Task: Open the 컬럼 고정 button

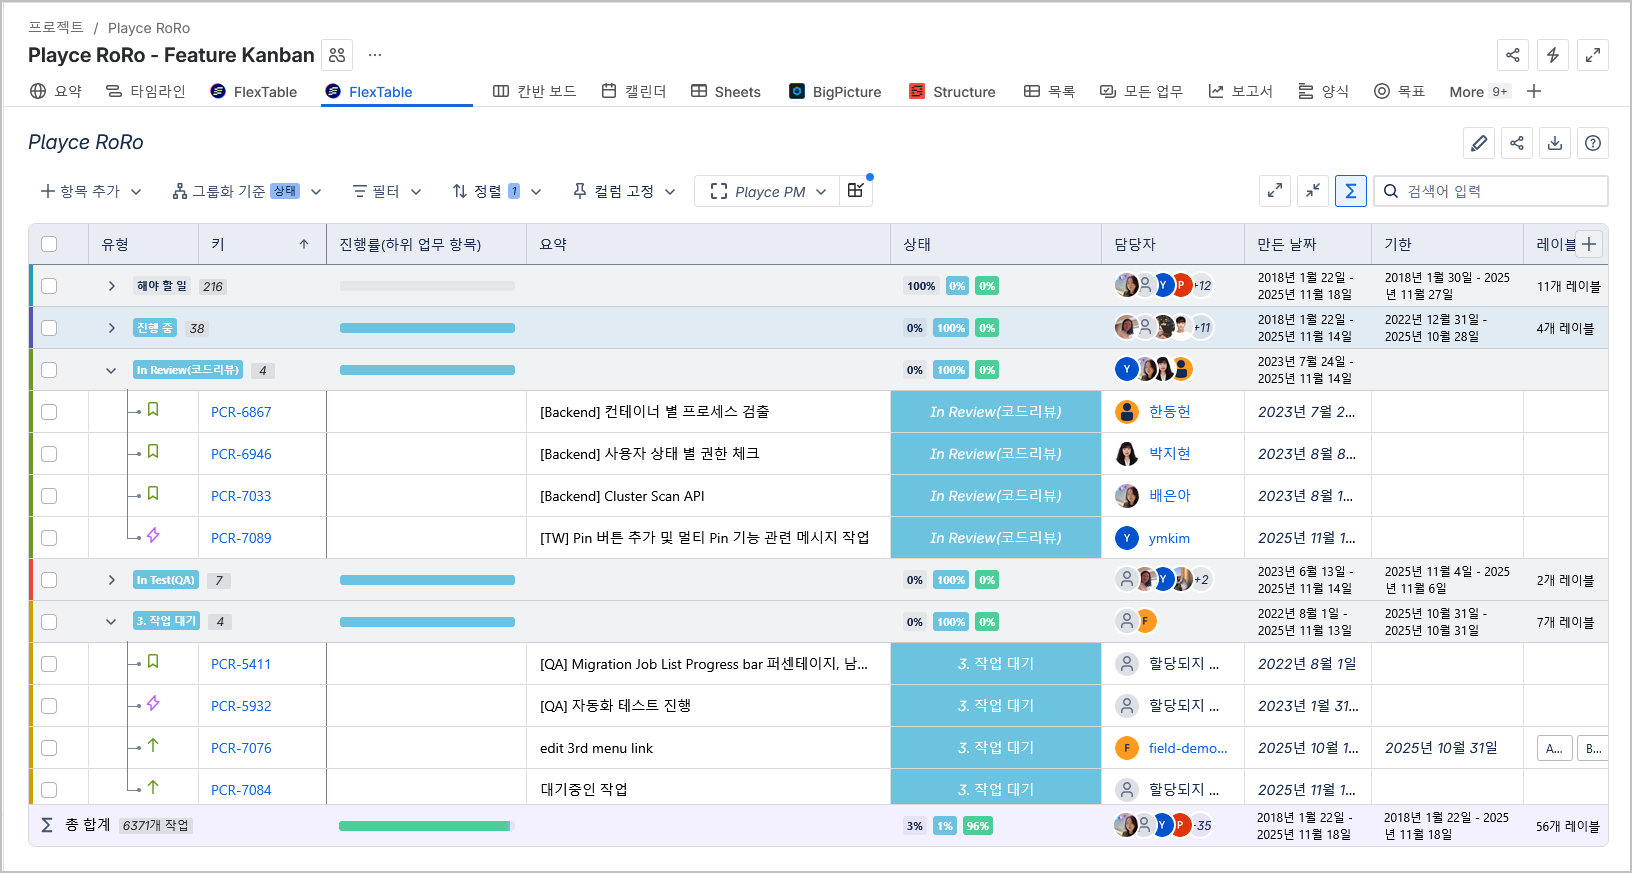Action: click(625, 191)
